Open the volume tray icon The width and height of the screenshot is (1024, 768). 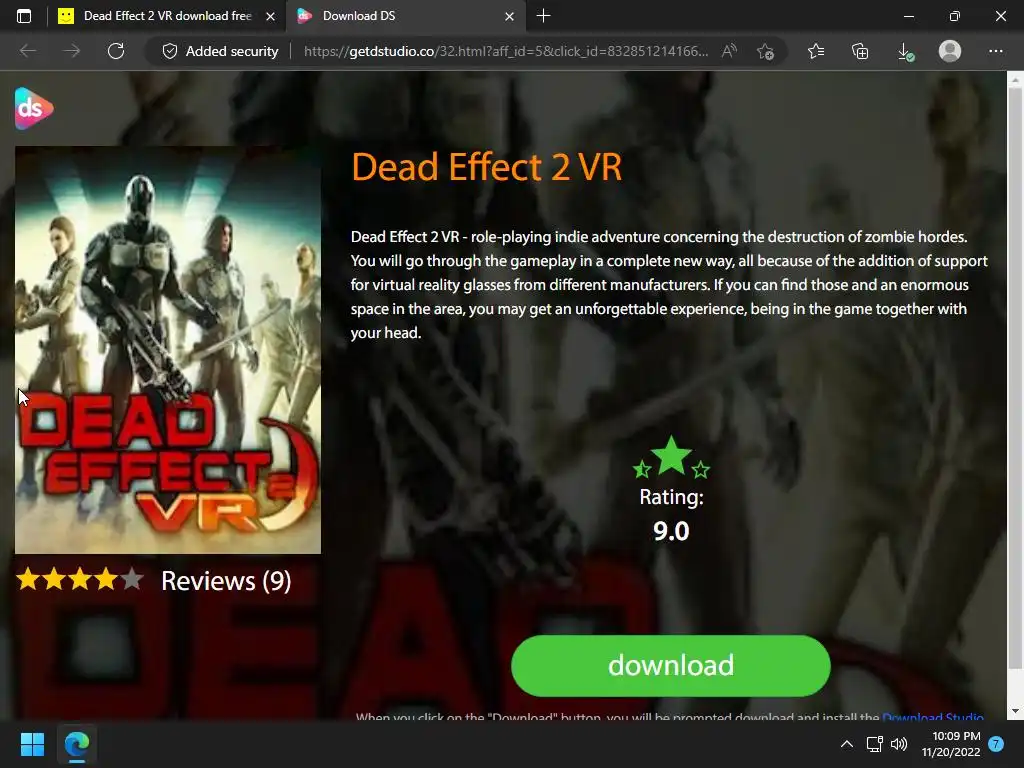tap(899, 744)
